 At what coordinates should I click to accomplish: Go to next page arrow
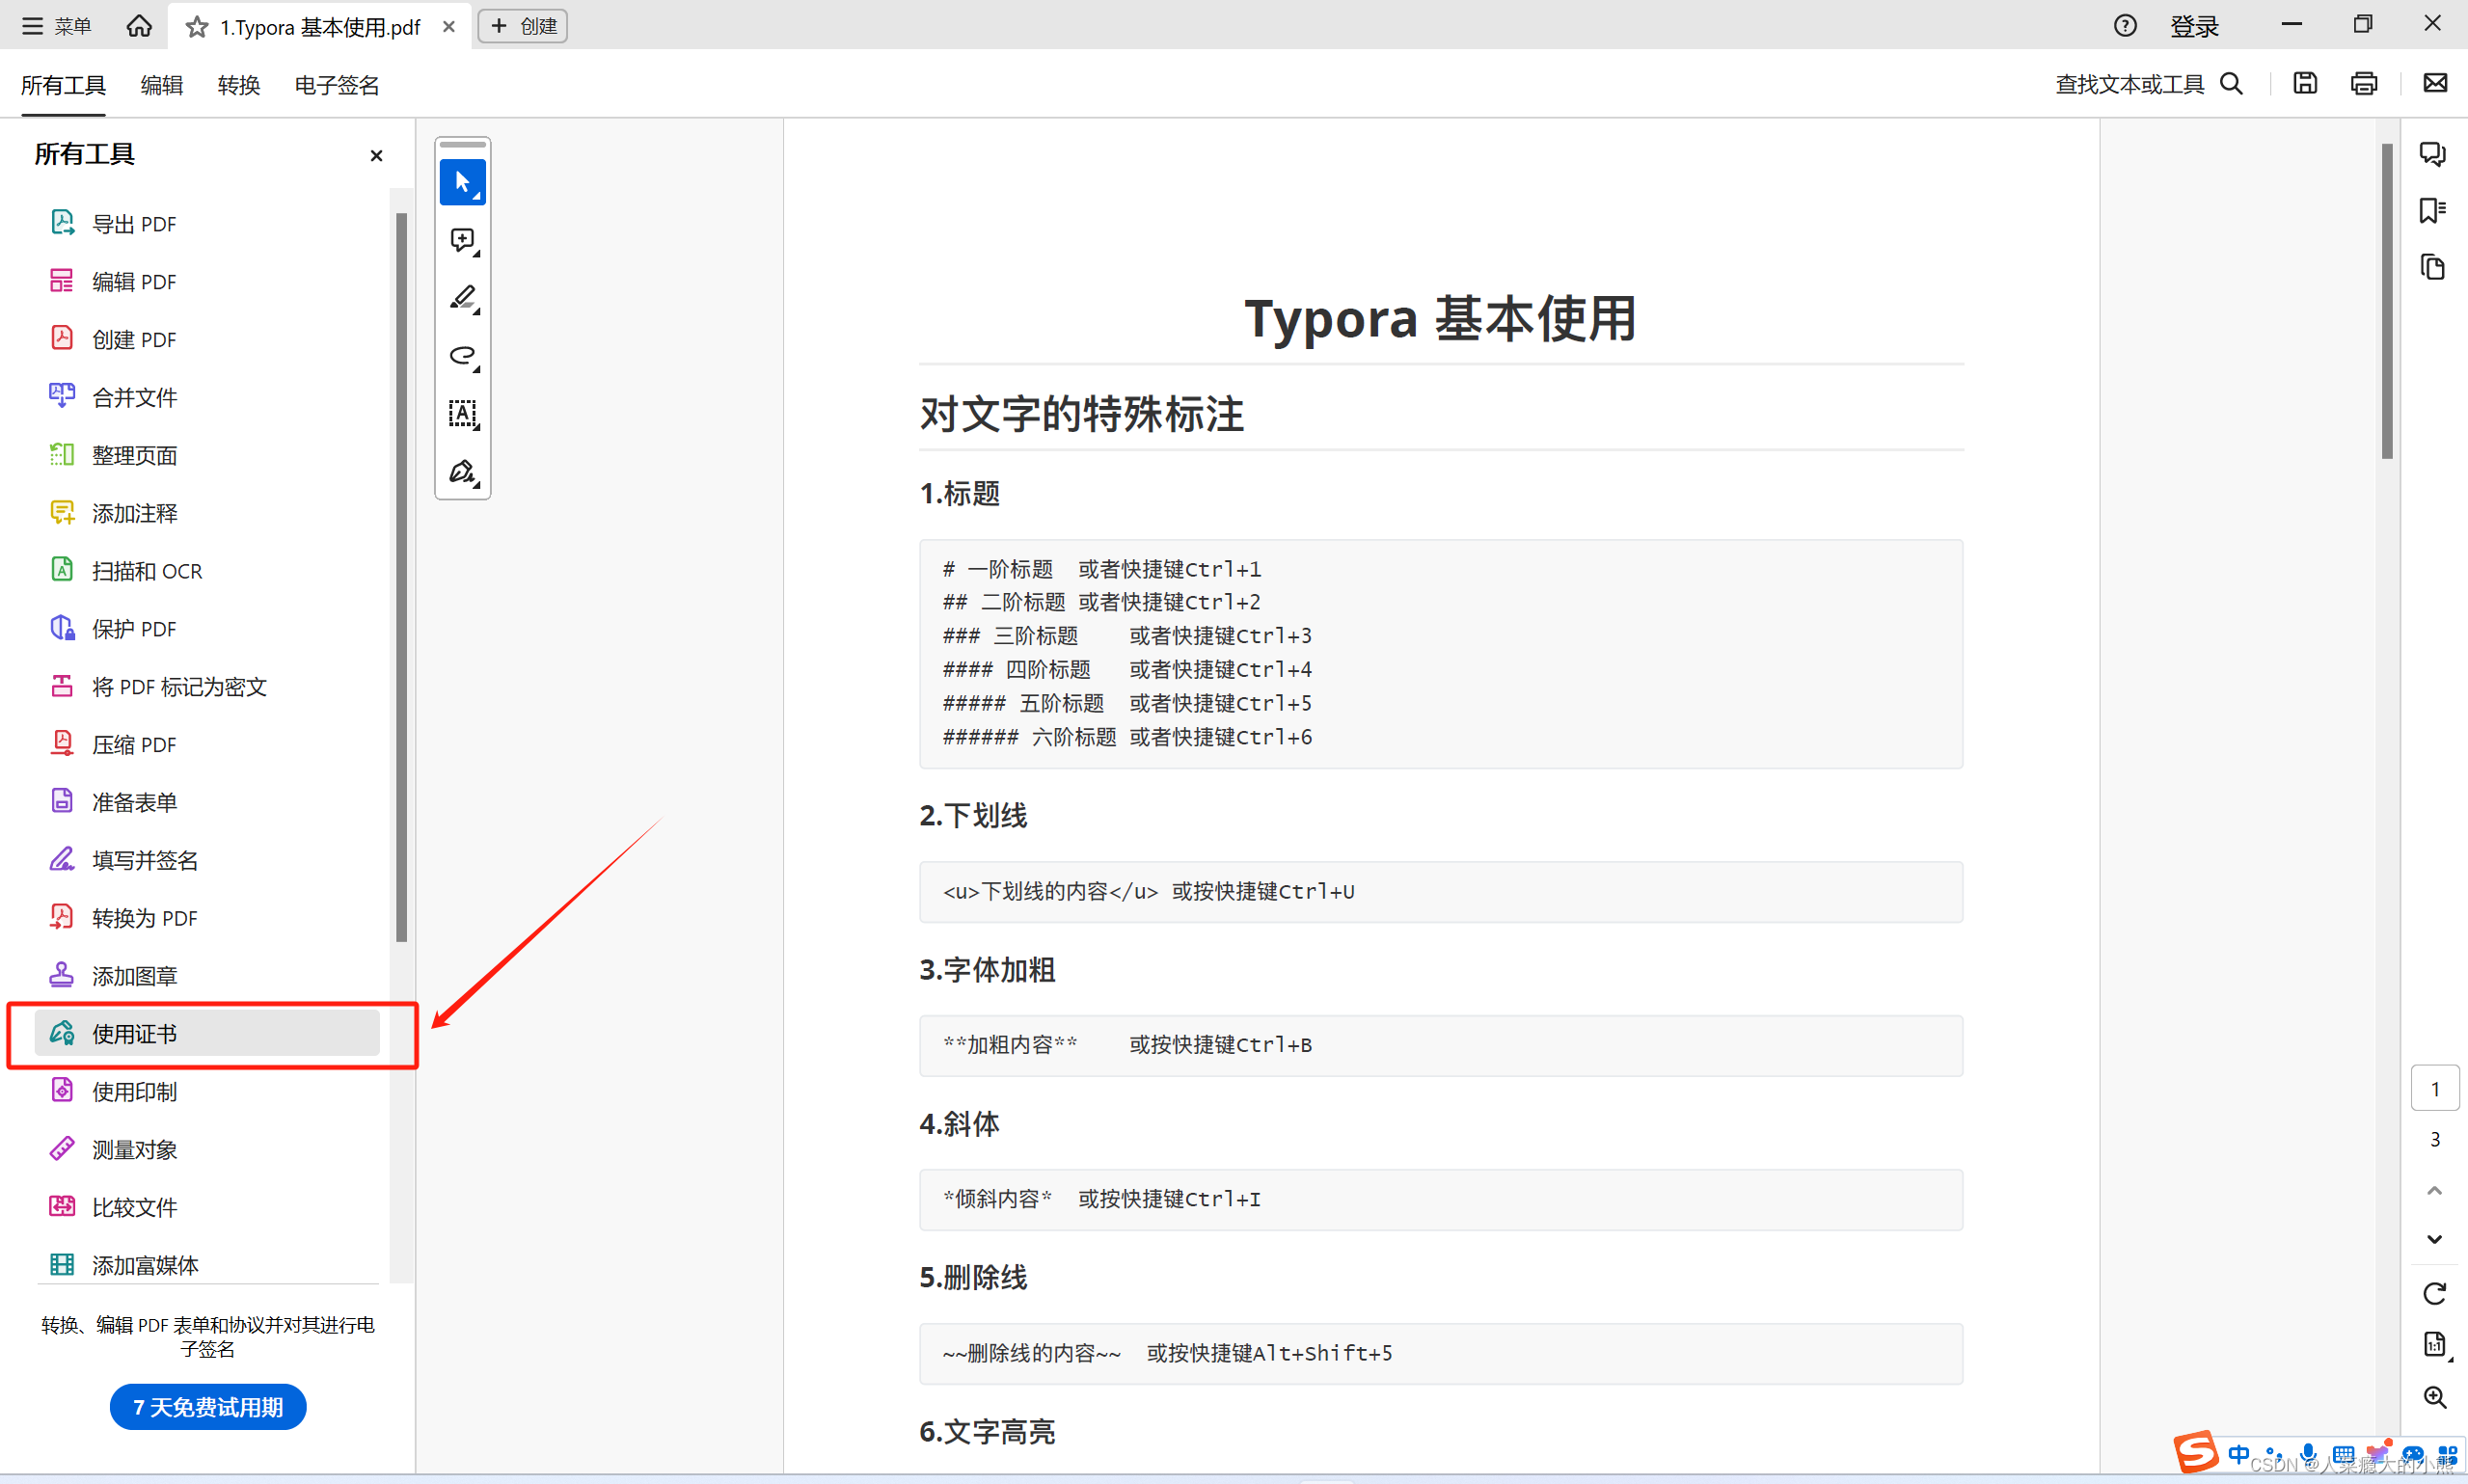click(x=2434, y=1239)
